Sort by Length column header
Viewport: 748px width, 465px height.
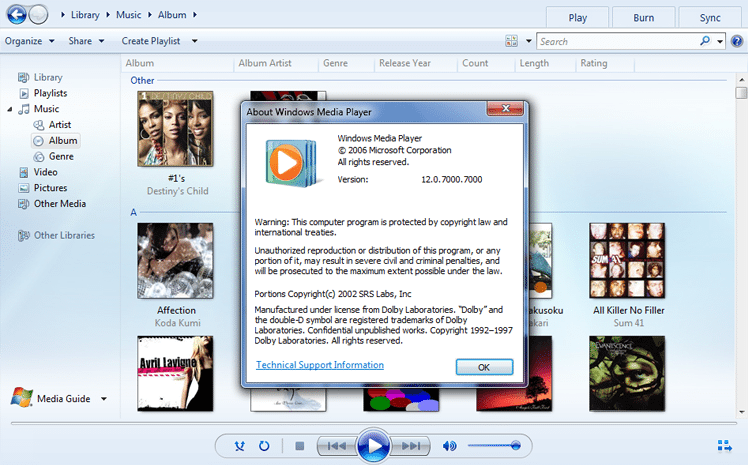[x=545, y=63]
